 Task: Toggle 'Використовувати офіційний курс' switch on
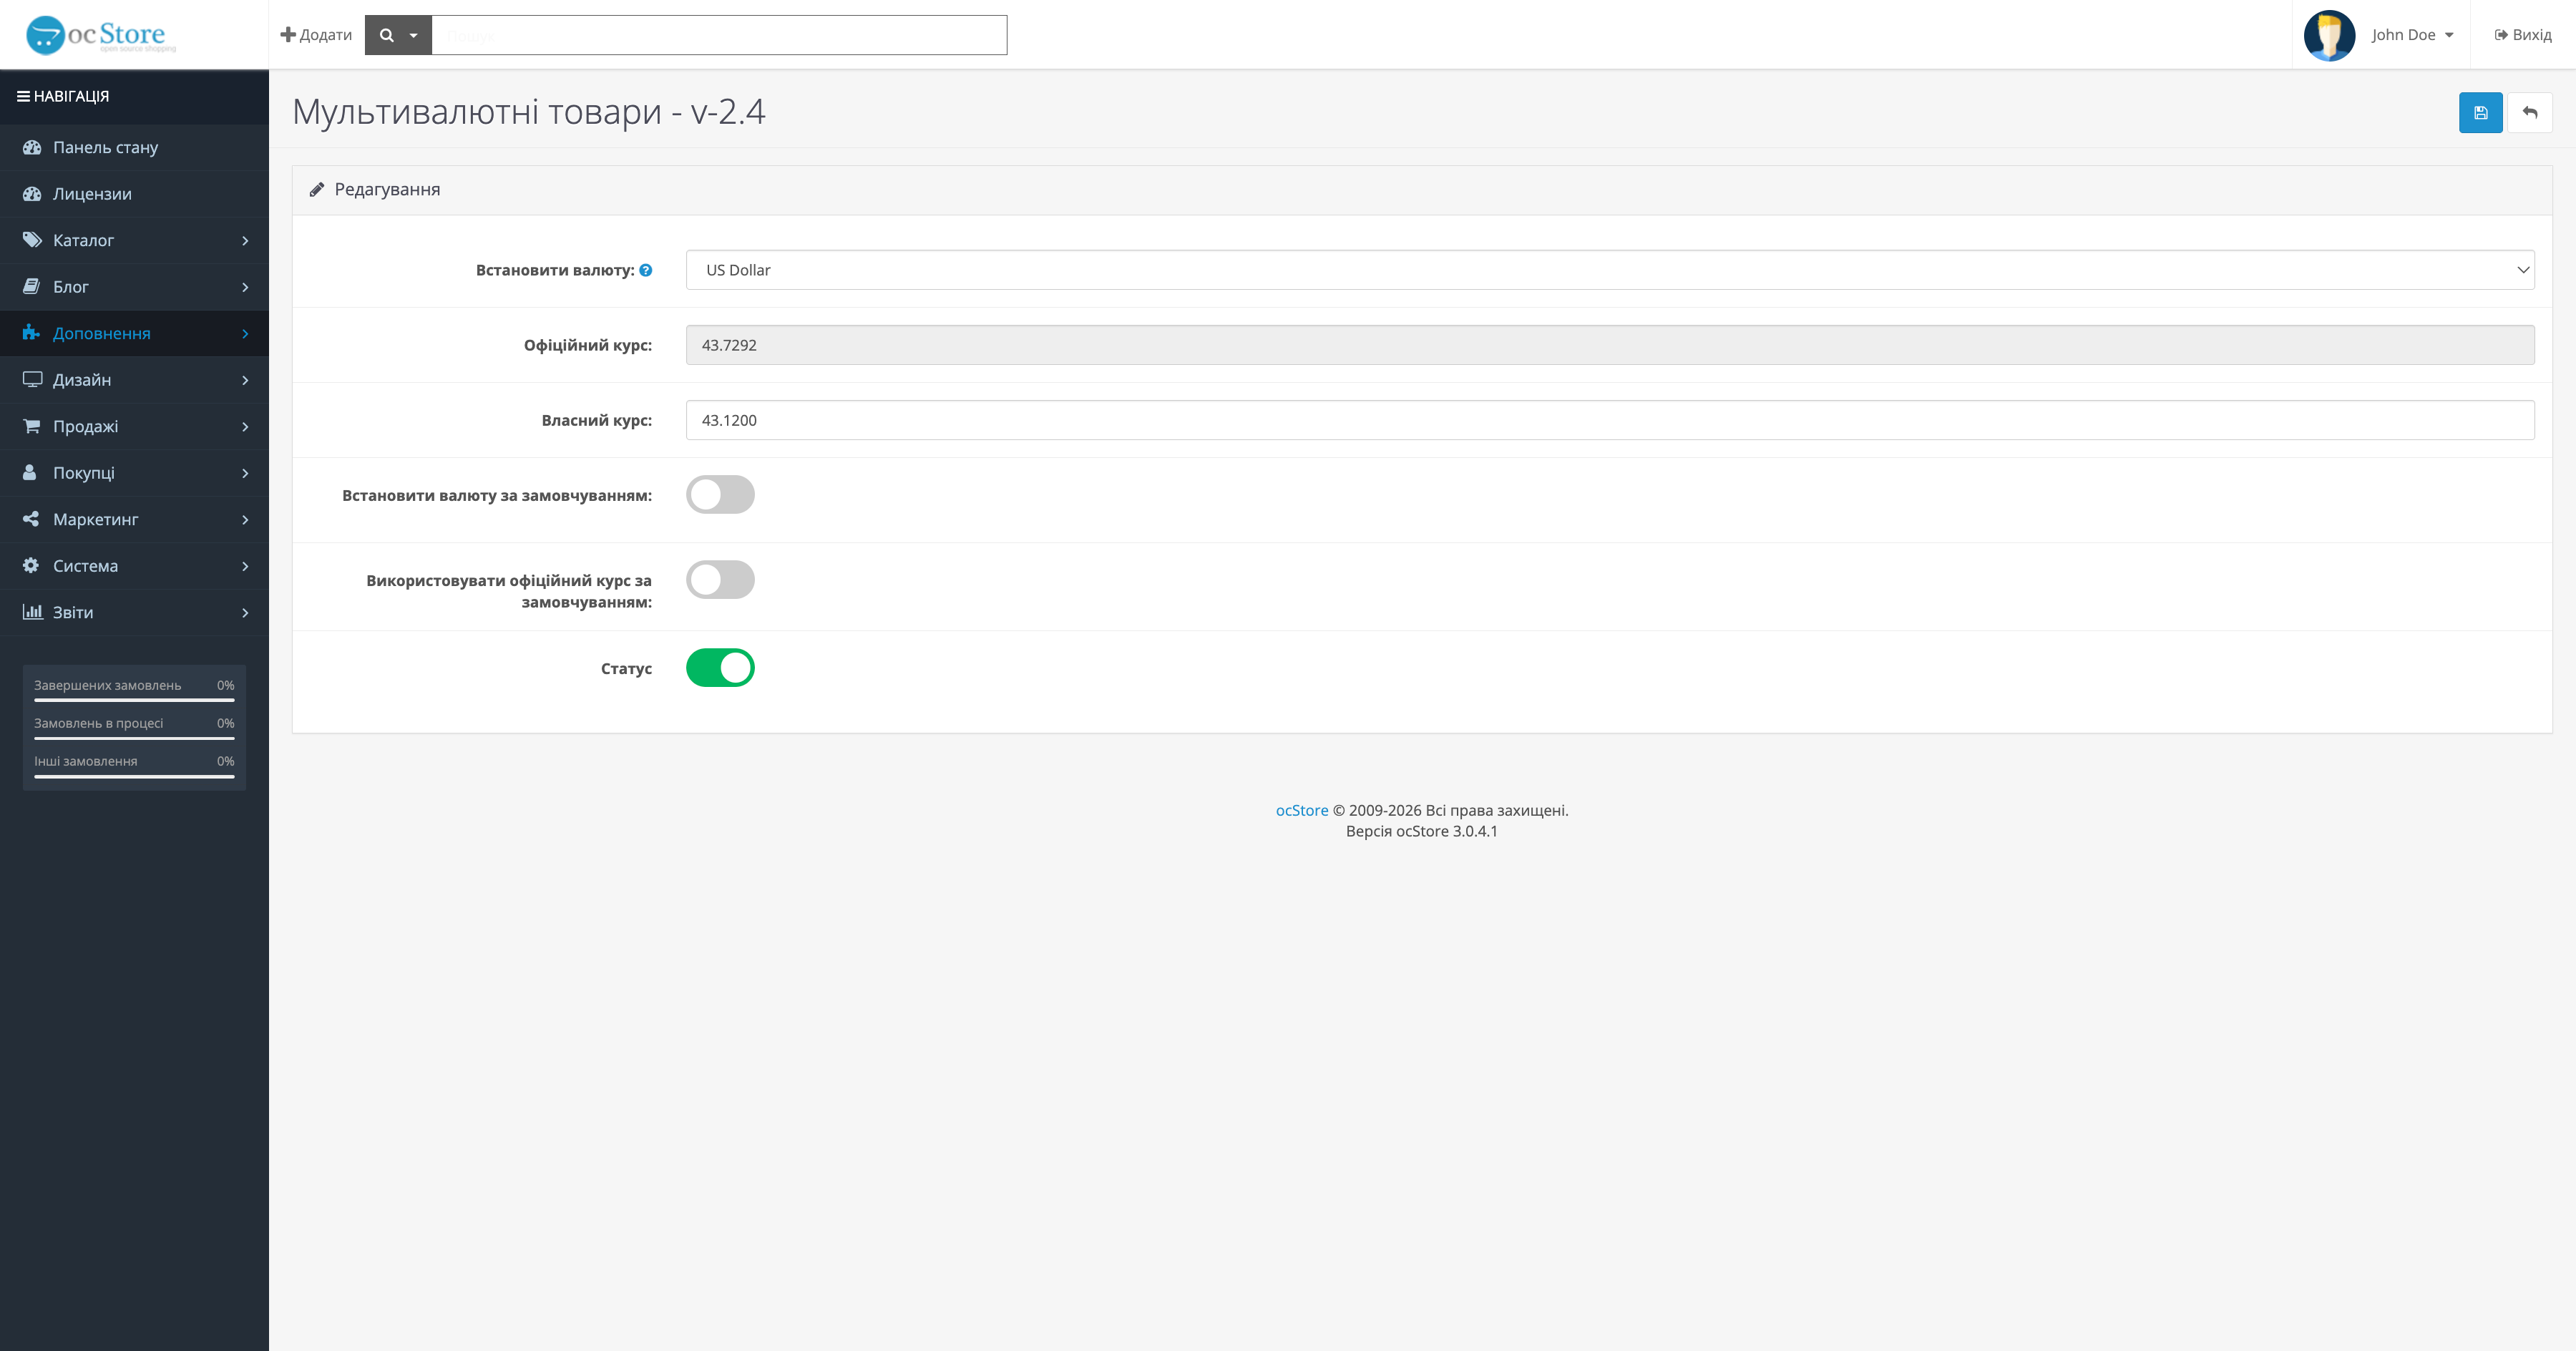(x=720, y=580)
